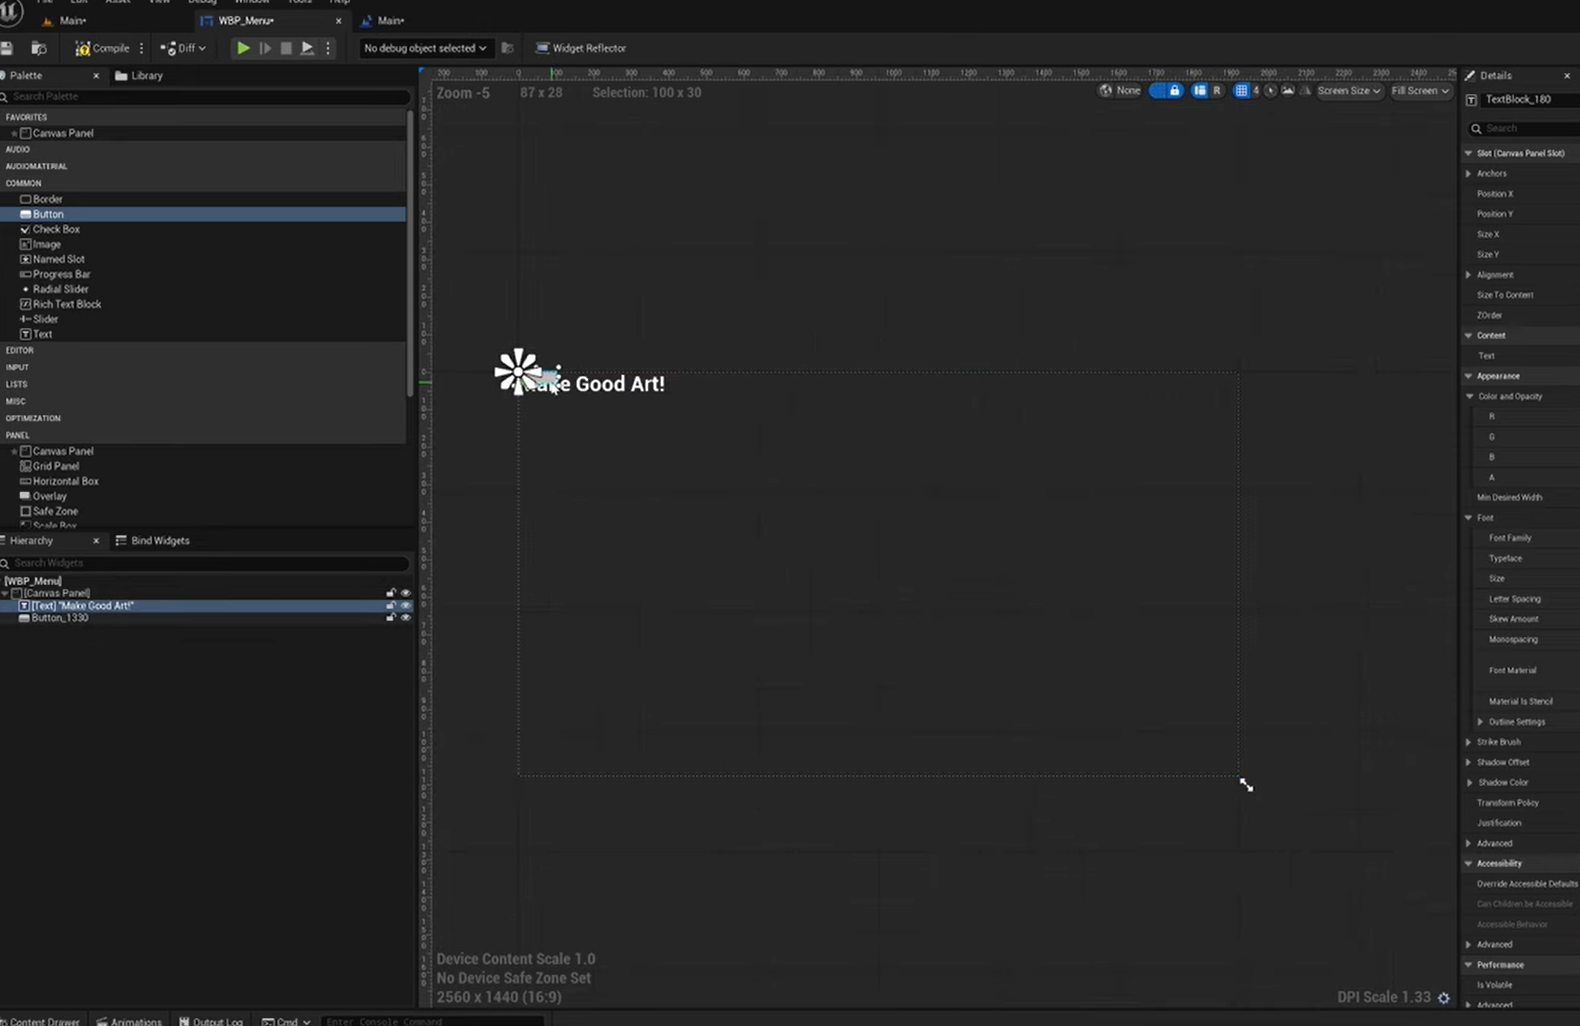Open the Fill Screen dropdown

1420,90
